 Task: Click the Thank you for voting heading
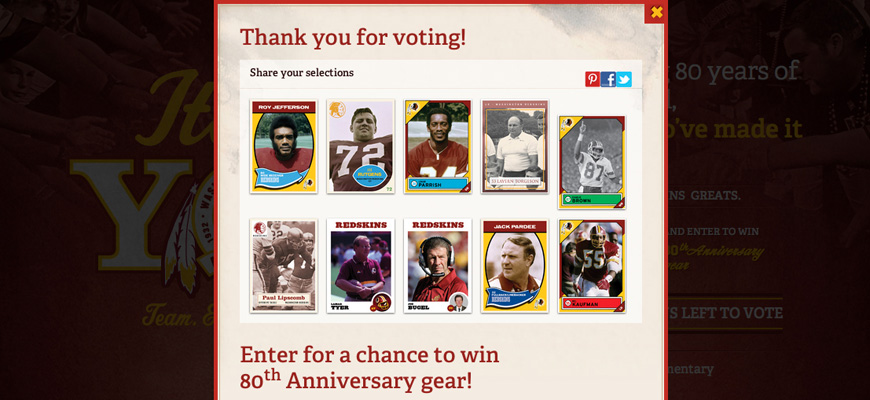353,37
